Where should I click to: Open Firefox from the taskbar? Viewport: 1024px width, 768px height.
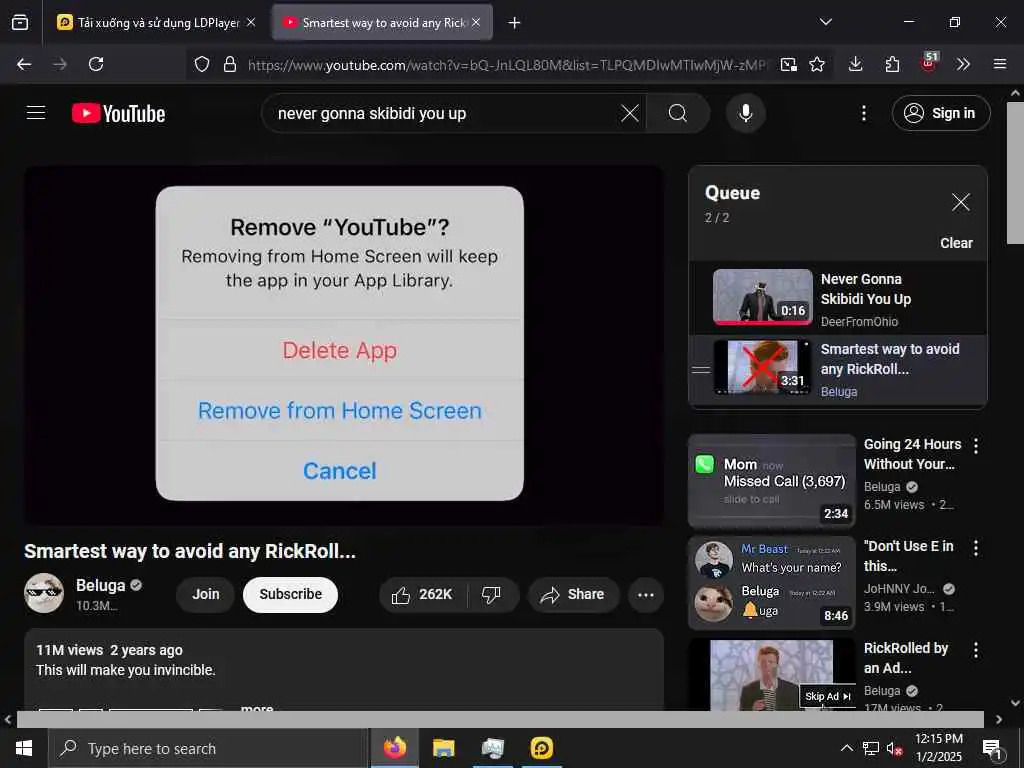pyautogui.click(x=394, y=748)
